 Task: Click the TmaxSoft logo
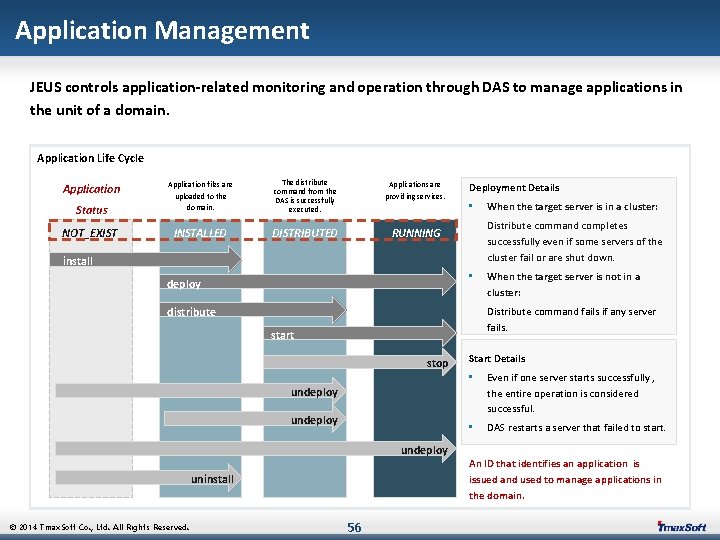pos(681,527)
